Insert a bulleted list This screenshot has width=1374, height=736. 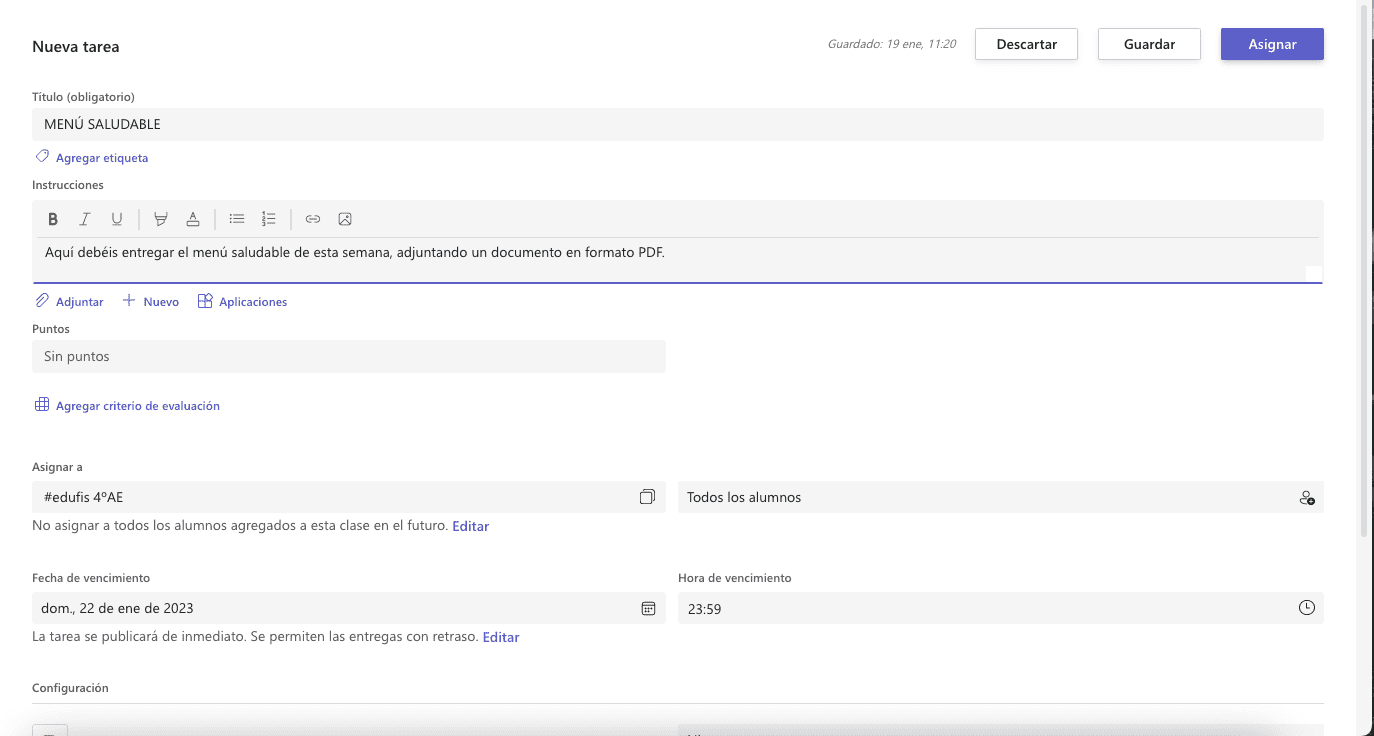237,219
